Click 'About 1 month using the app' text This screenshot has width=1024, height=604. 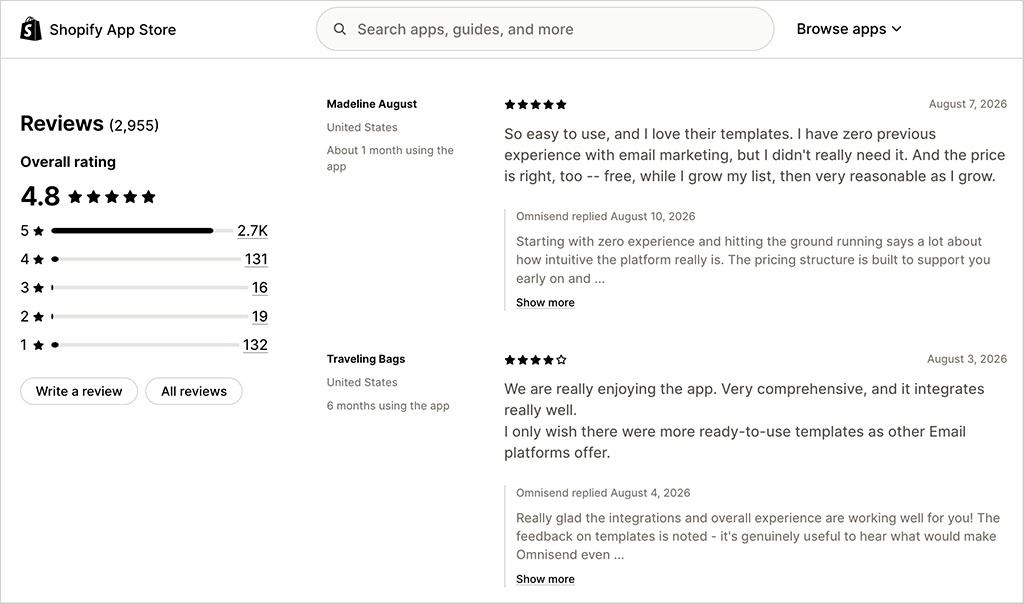pos(390,158)
